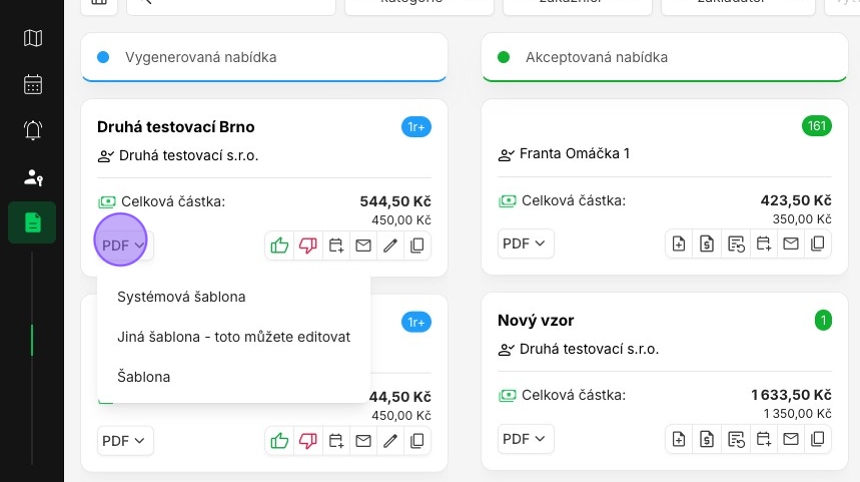Choose Systémová šablona from the PDF menu
860x482 pixels.
(181, 297)
